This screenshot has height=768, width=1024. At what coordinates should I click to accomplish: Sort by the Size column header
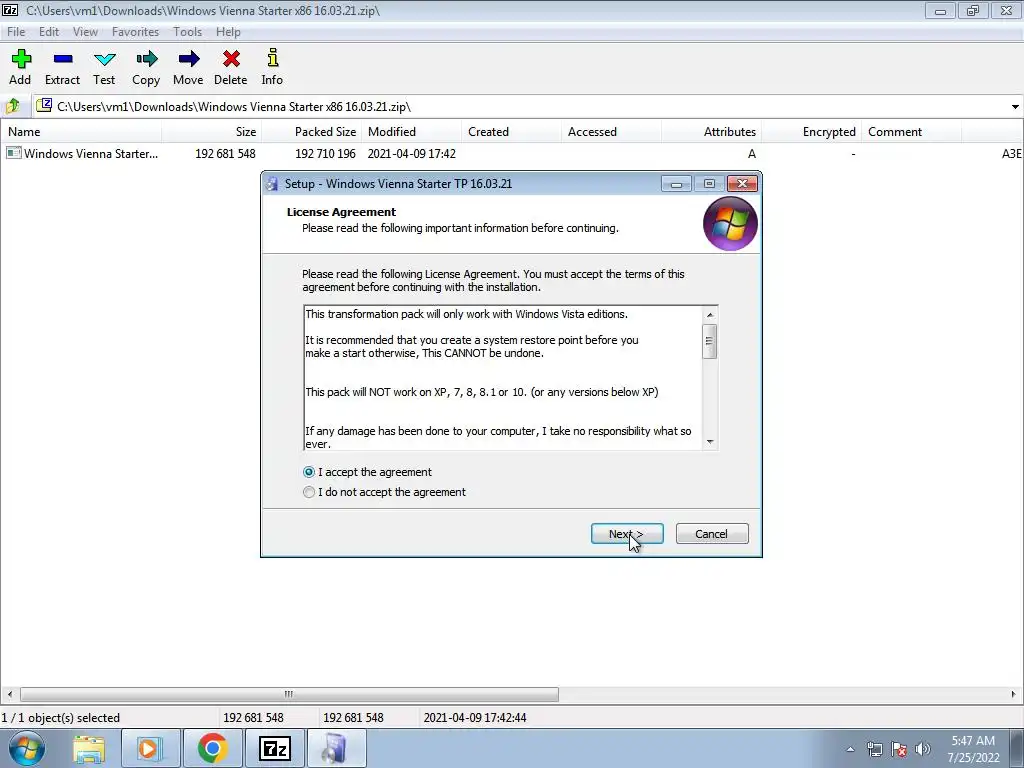(x=212, y=132)
